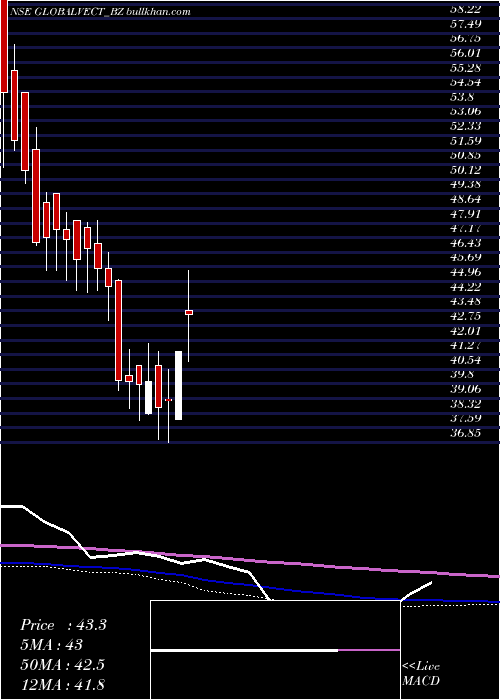Click the last small red candle near 43.48
The height and width of the screenshot is (700, 500).
(189, 312)
